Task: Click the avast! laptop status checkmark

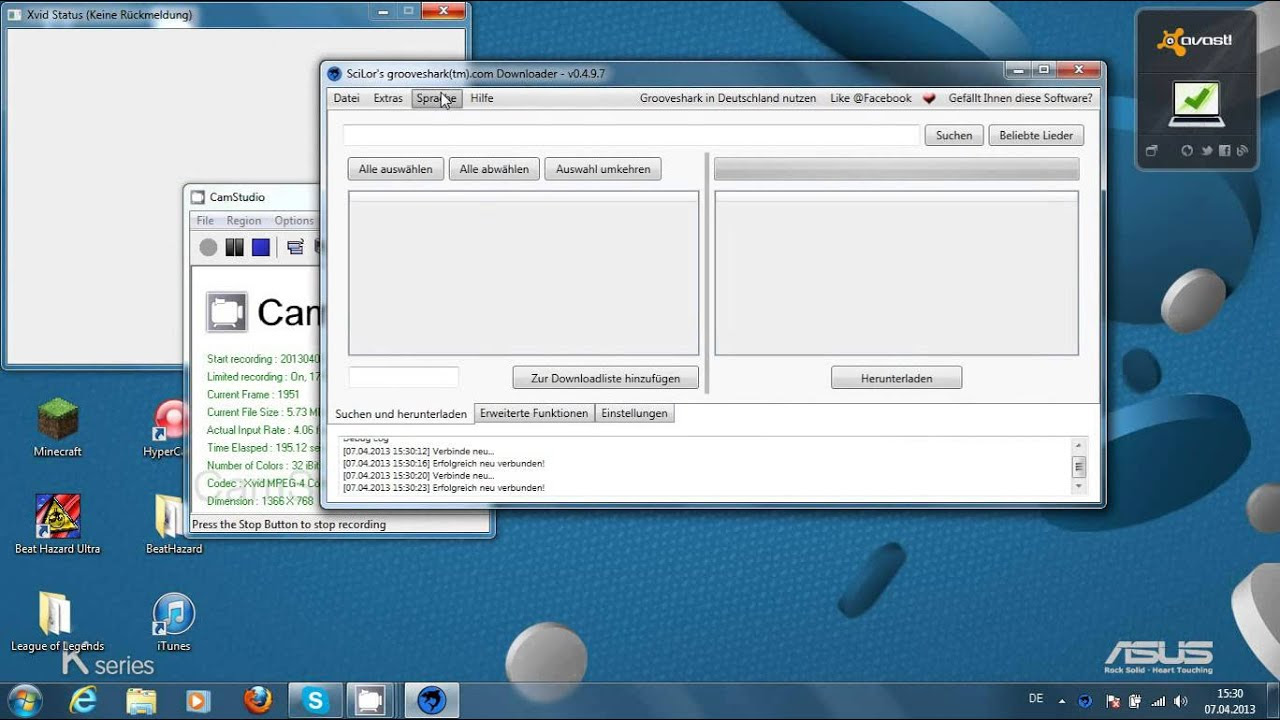Action: pos(1196,103)
